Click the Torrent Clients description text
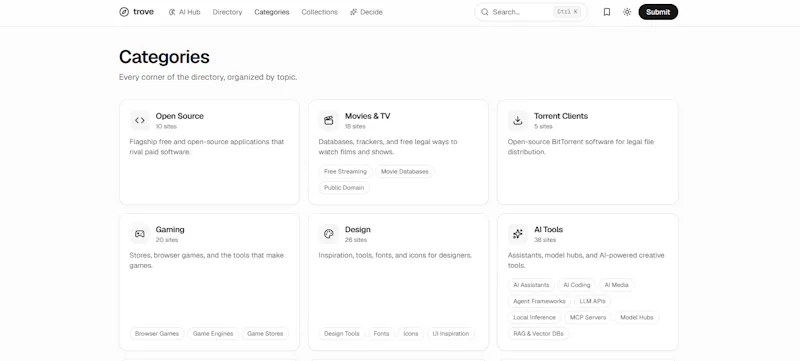 click(581, 147)
